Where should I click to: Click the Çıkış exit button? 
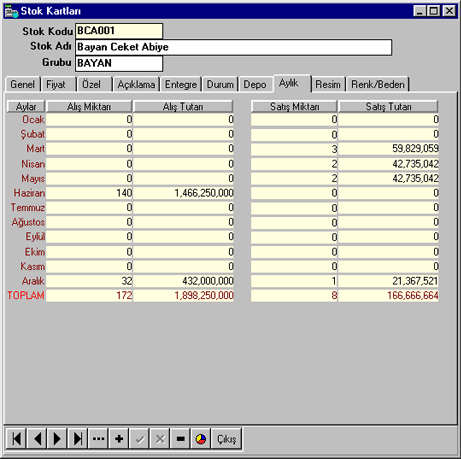click(x=226, y=439)
